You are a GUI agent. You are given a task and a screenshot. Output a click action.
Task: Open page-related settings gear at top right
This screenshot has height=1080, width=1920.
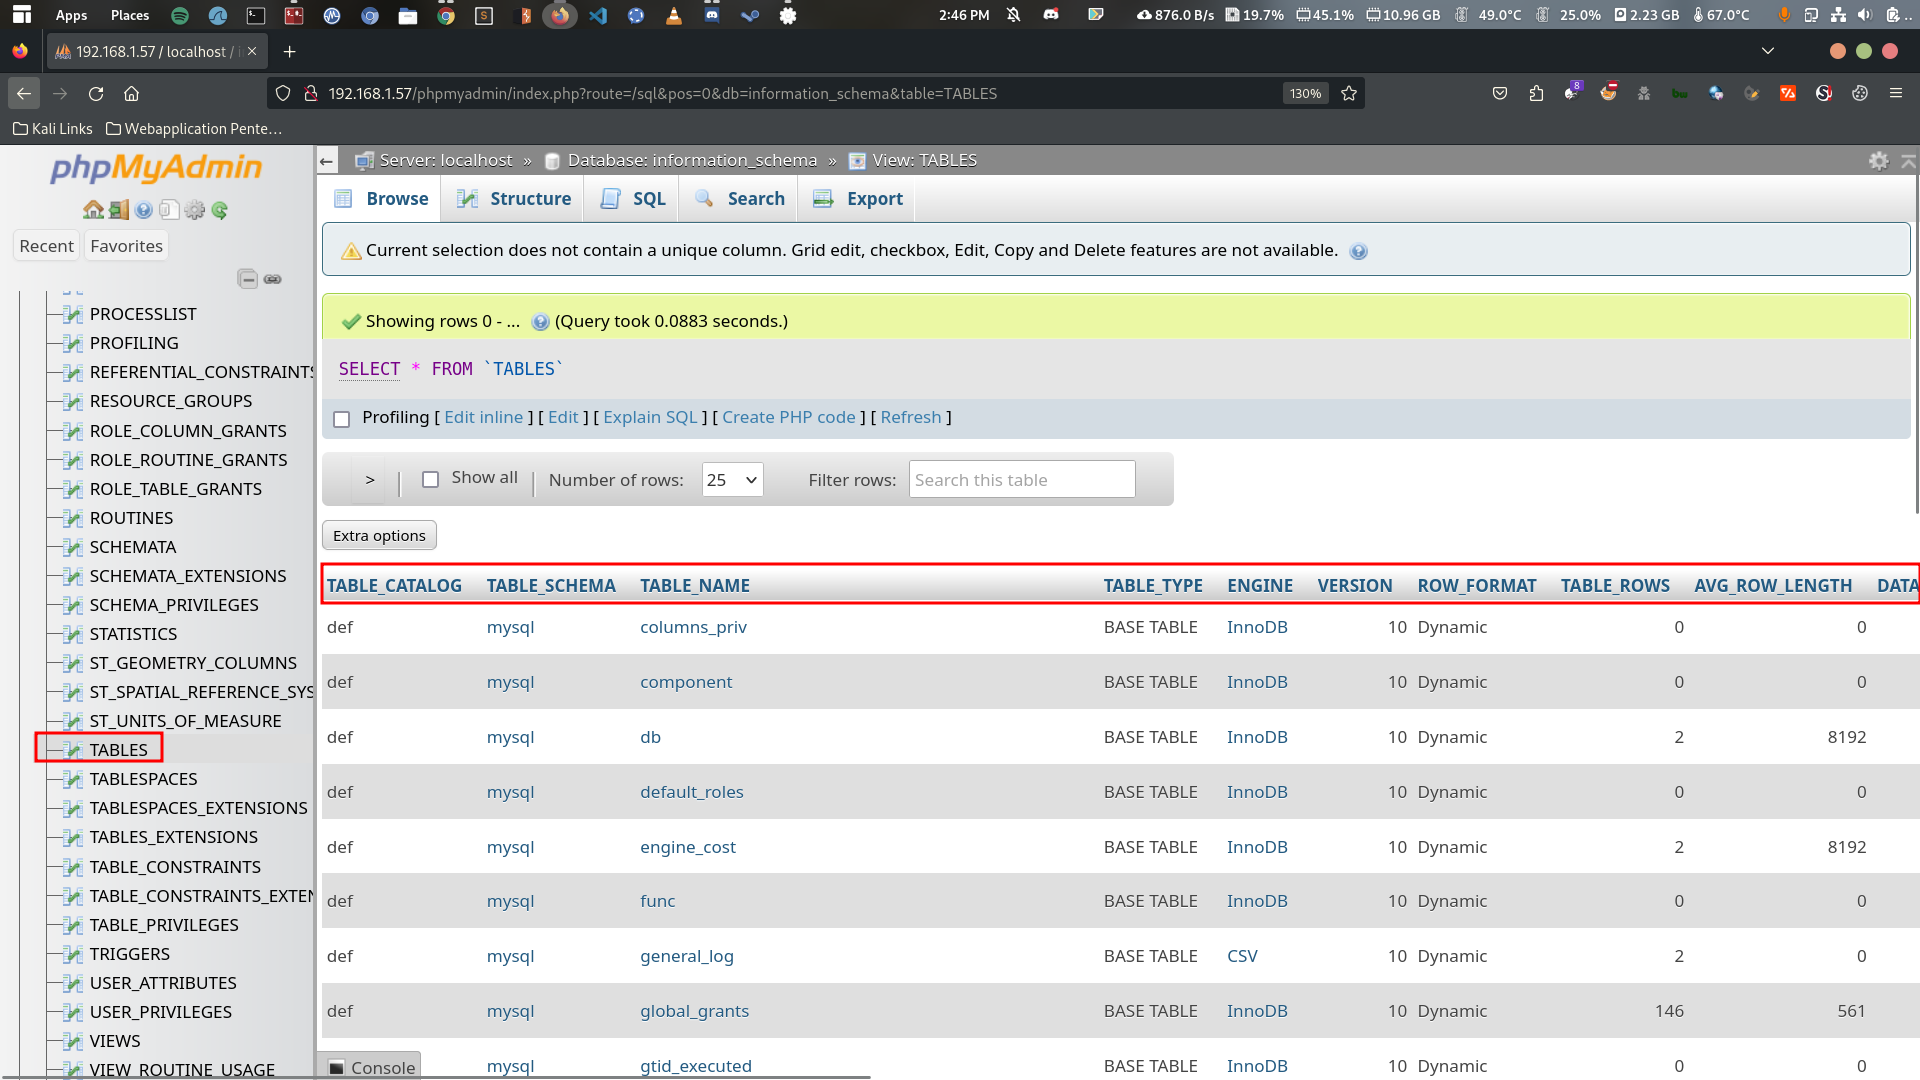pyautogui.click(x=1879, y=161)
